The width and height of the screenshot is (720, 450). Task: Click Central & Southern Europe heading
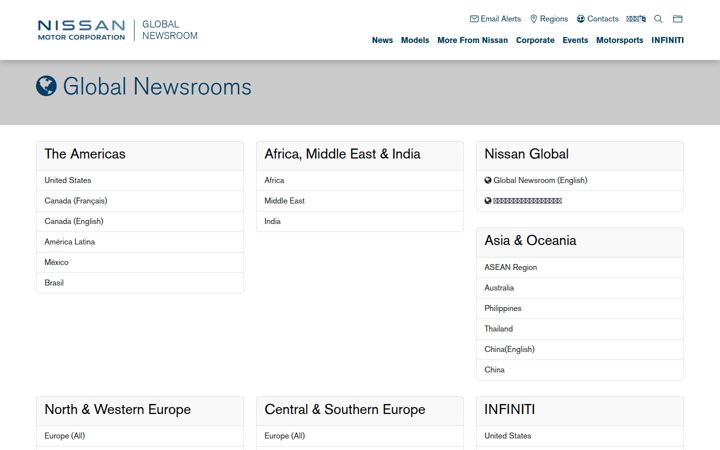[345, 410]
